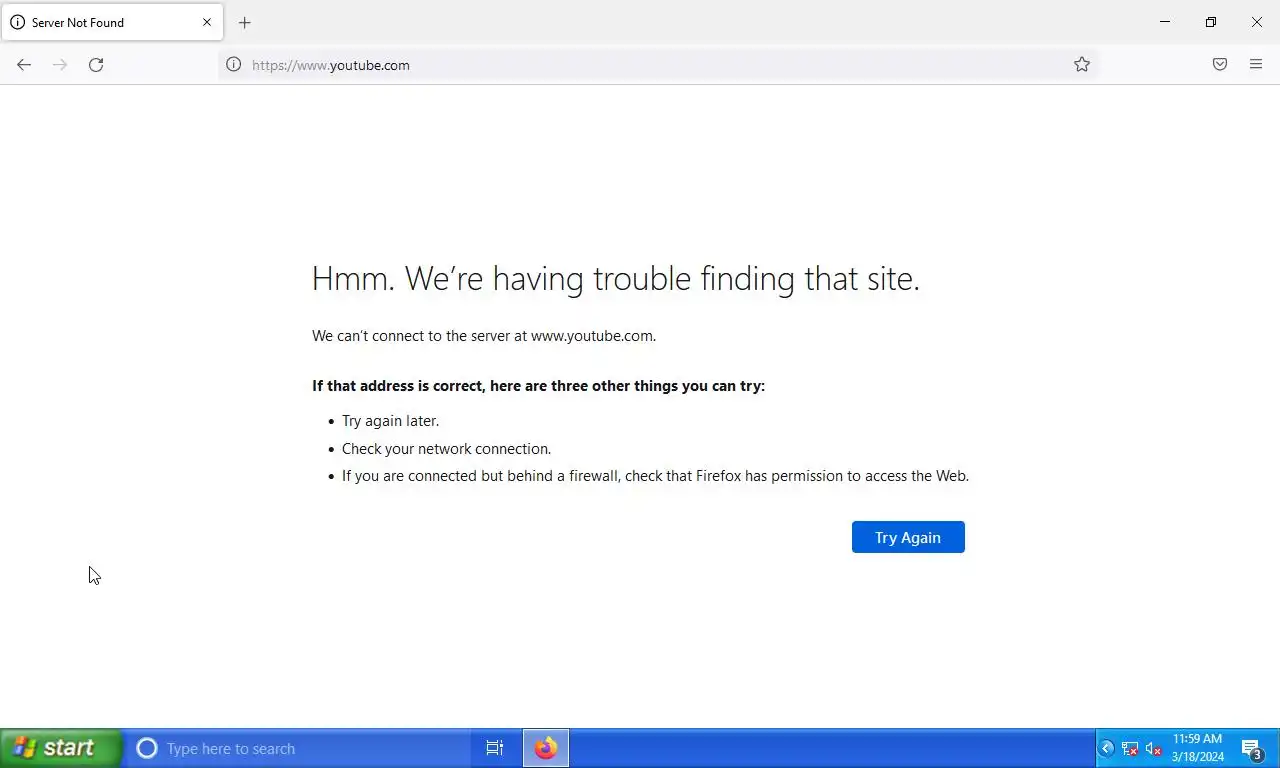The image size is (1280, 768).
Task: Open a new tab with the plus button
Action: (x=245, y=22)
